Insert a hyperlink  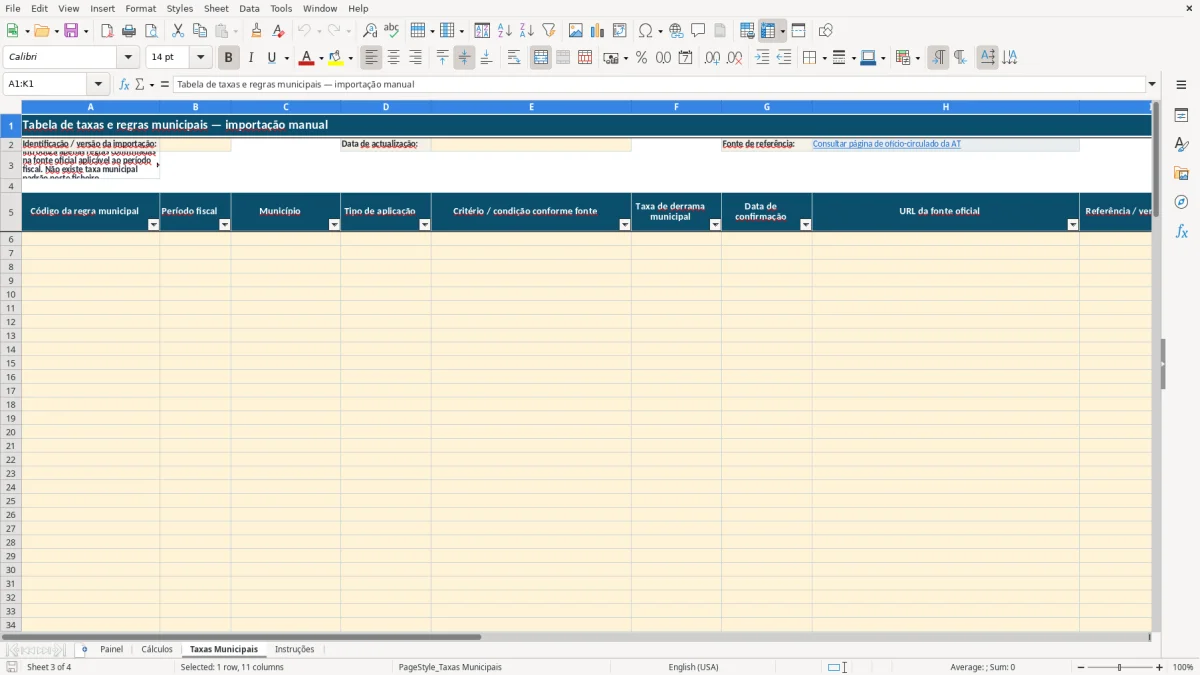coord(676,31)
